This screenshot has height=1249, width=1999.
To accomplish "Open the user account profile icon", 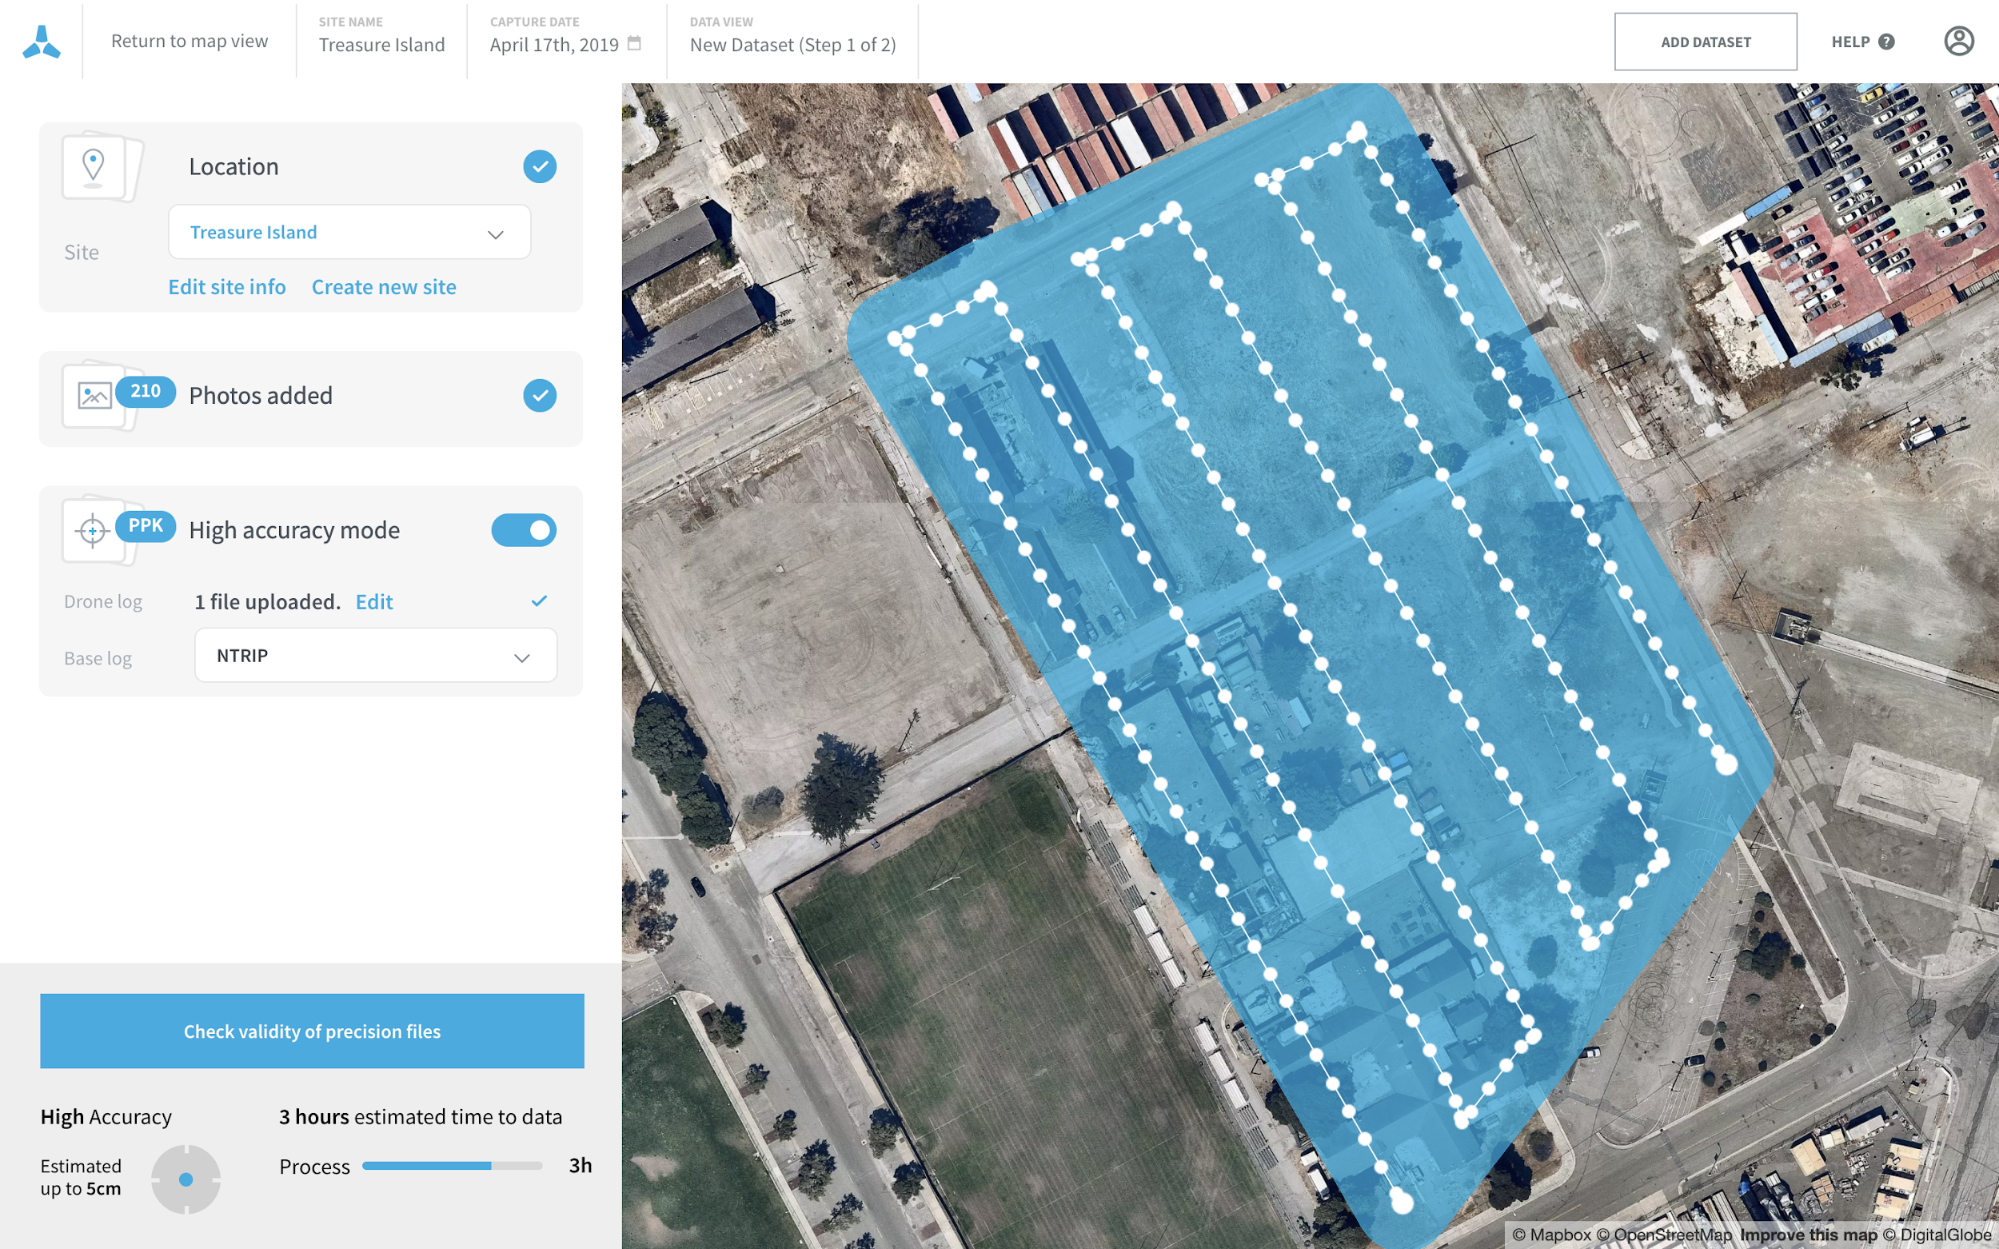I will (1958, 41).
